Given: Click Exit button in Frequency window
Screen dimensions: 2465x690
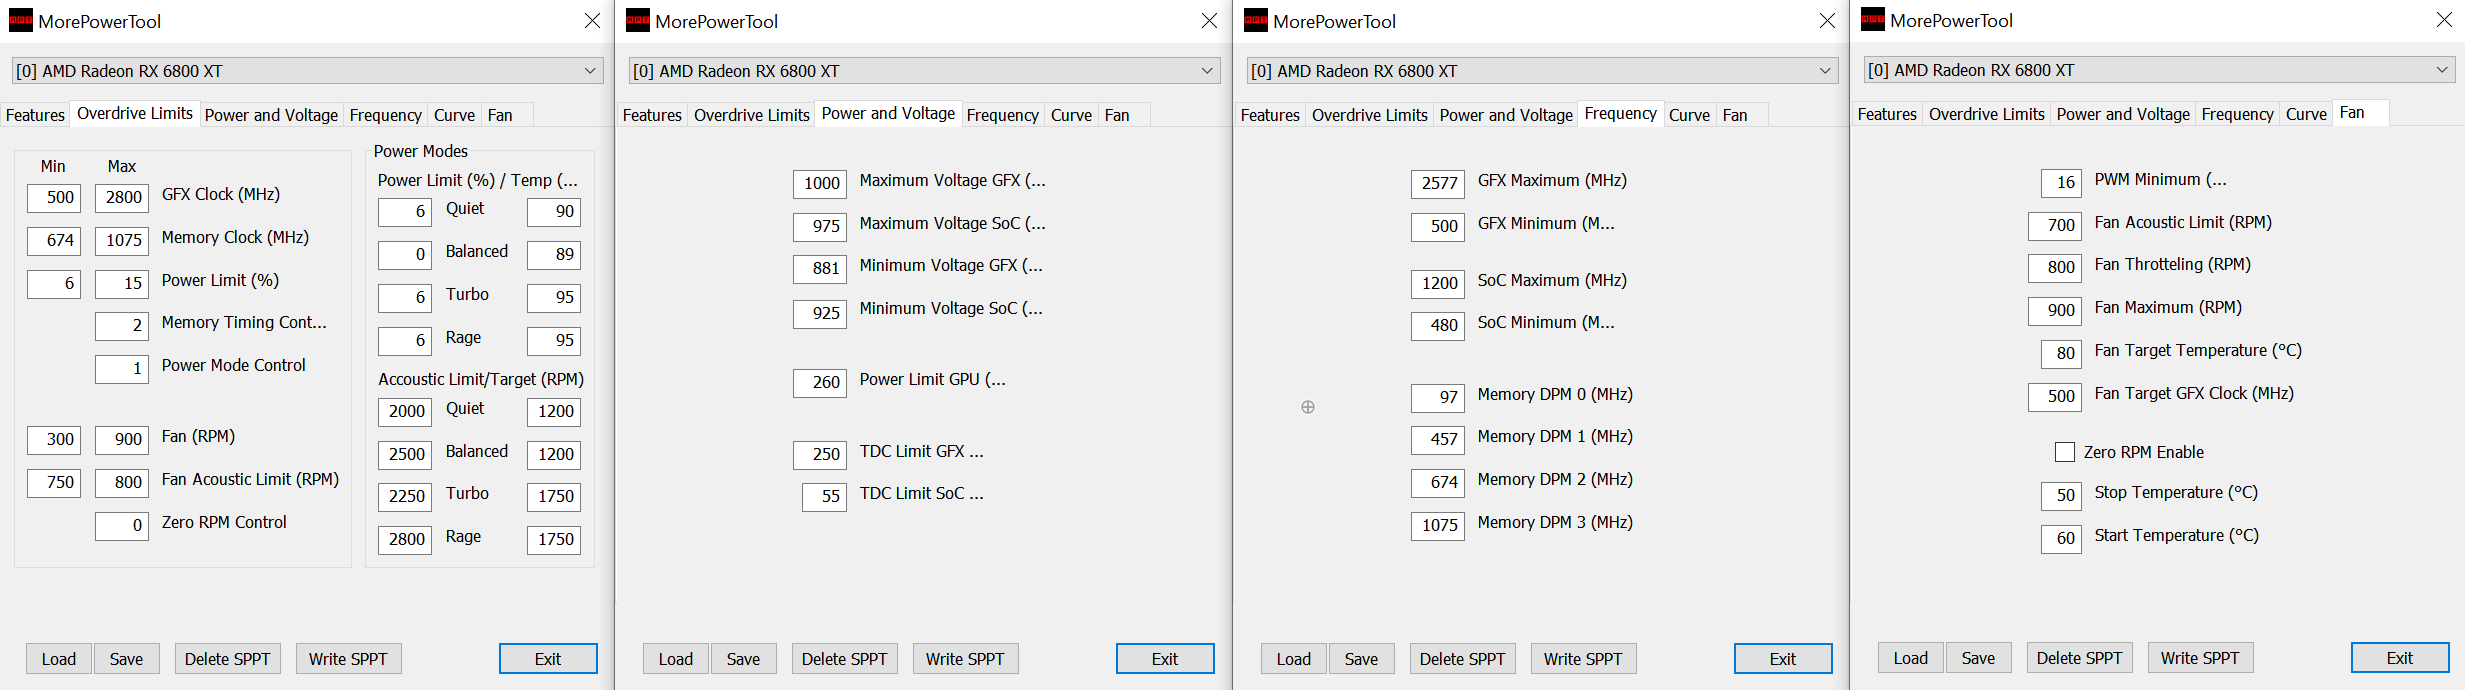Looking at the screenshot, I should [x=1783, y=659].
